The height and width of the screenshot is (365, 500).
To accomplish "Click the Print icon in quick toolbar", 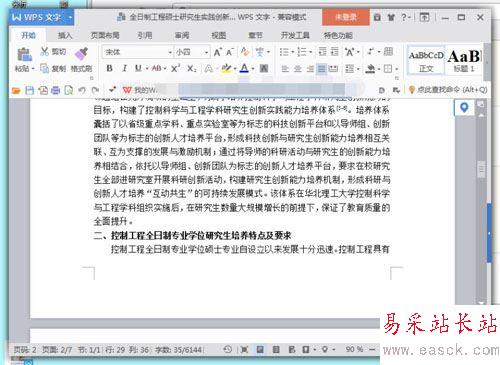I will (x=55, y=90).
